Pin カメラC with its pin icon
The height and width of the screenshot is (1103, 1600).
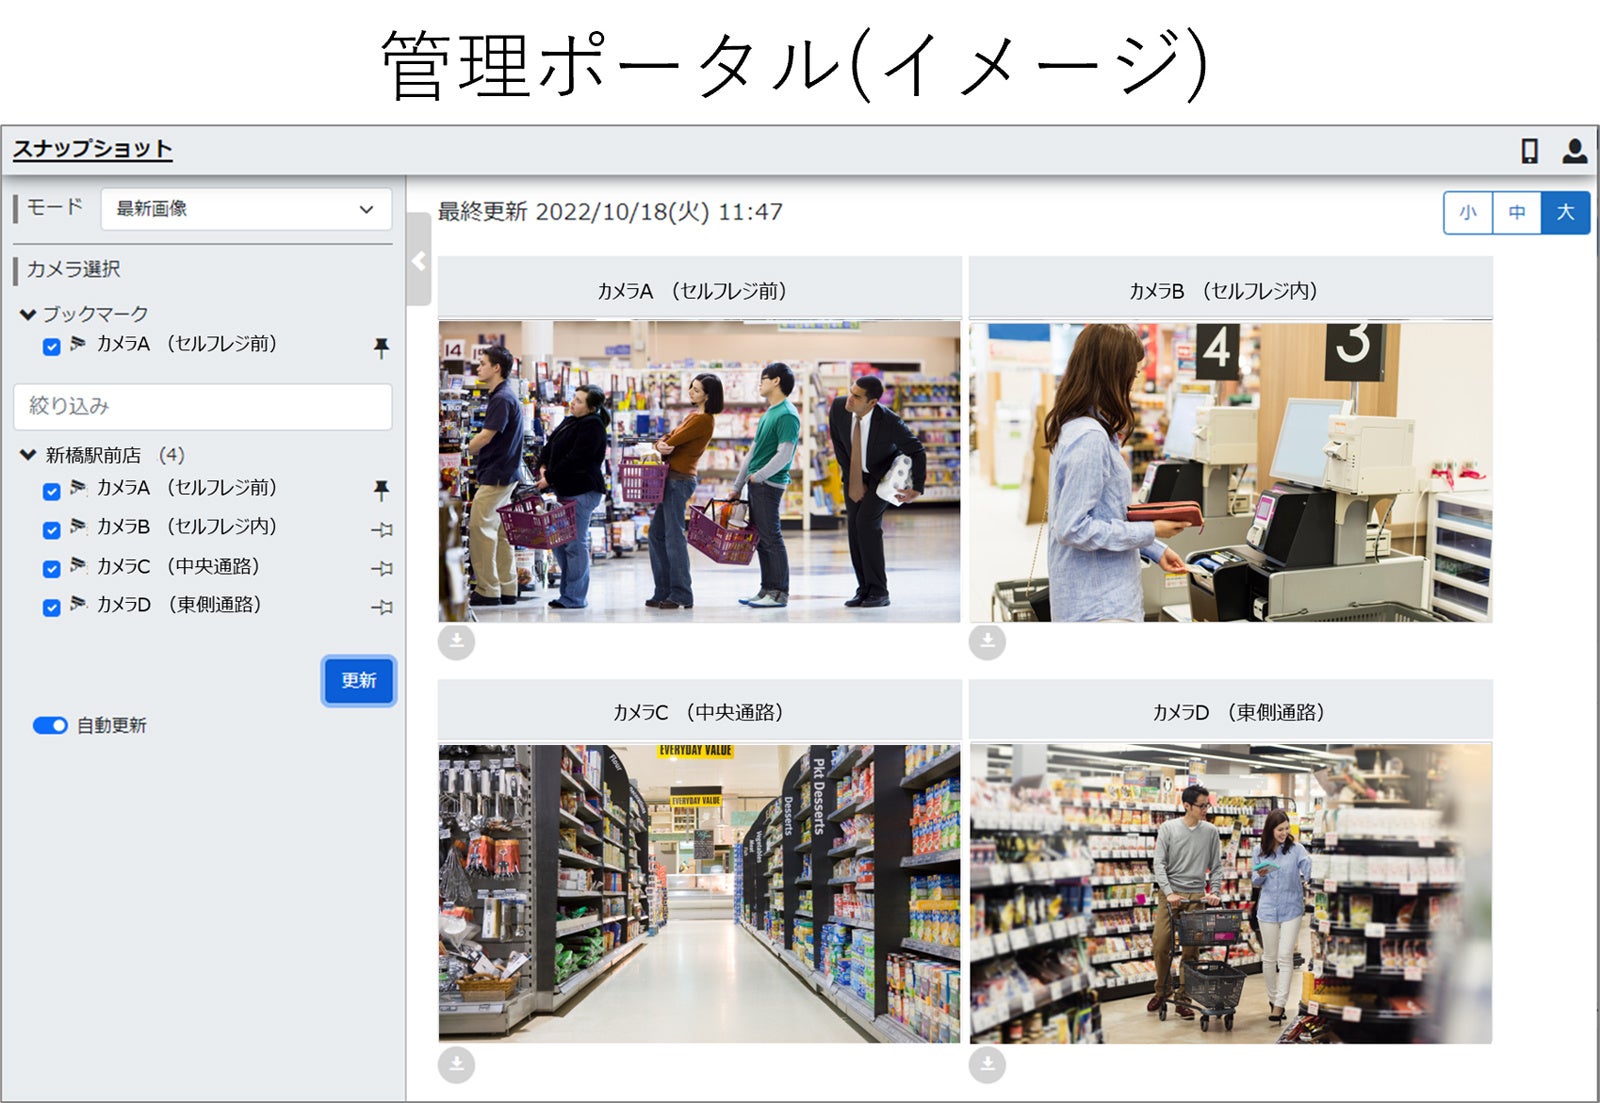pyautogui.click(x=381, y=567)
